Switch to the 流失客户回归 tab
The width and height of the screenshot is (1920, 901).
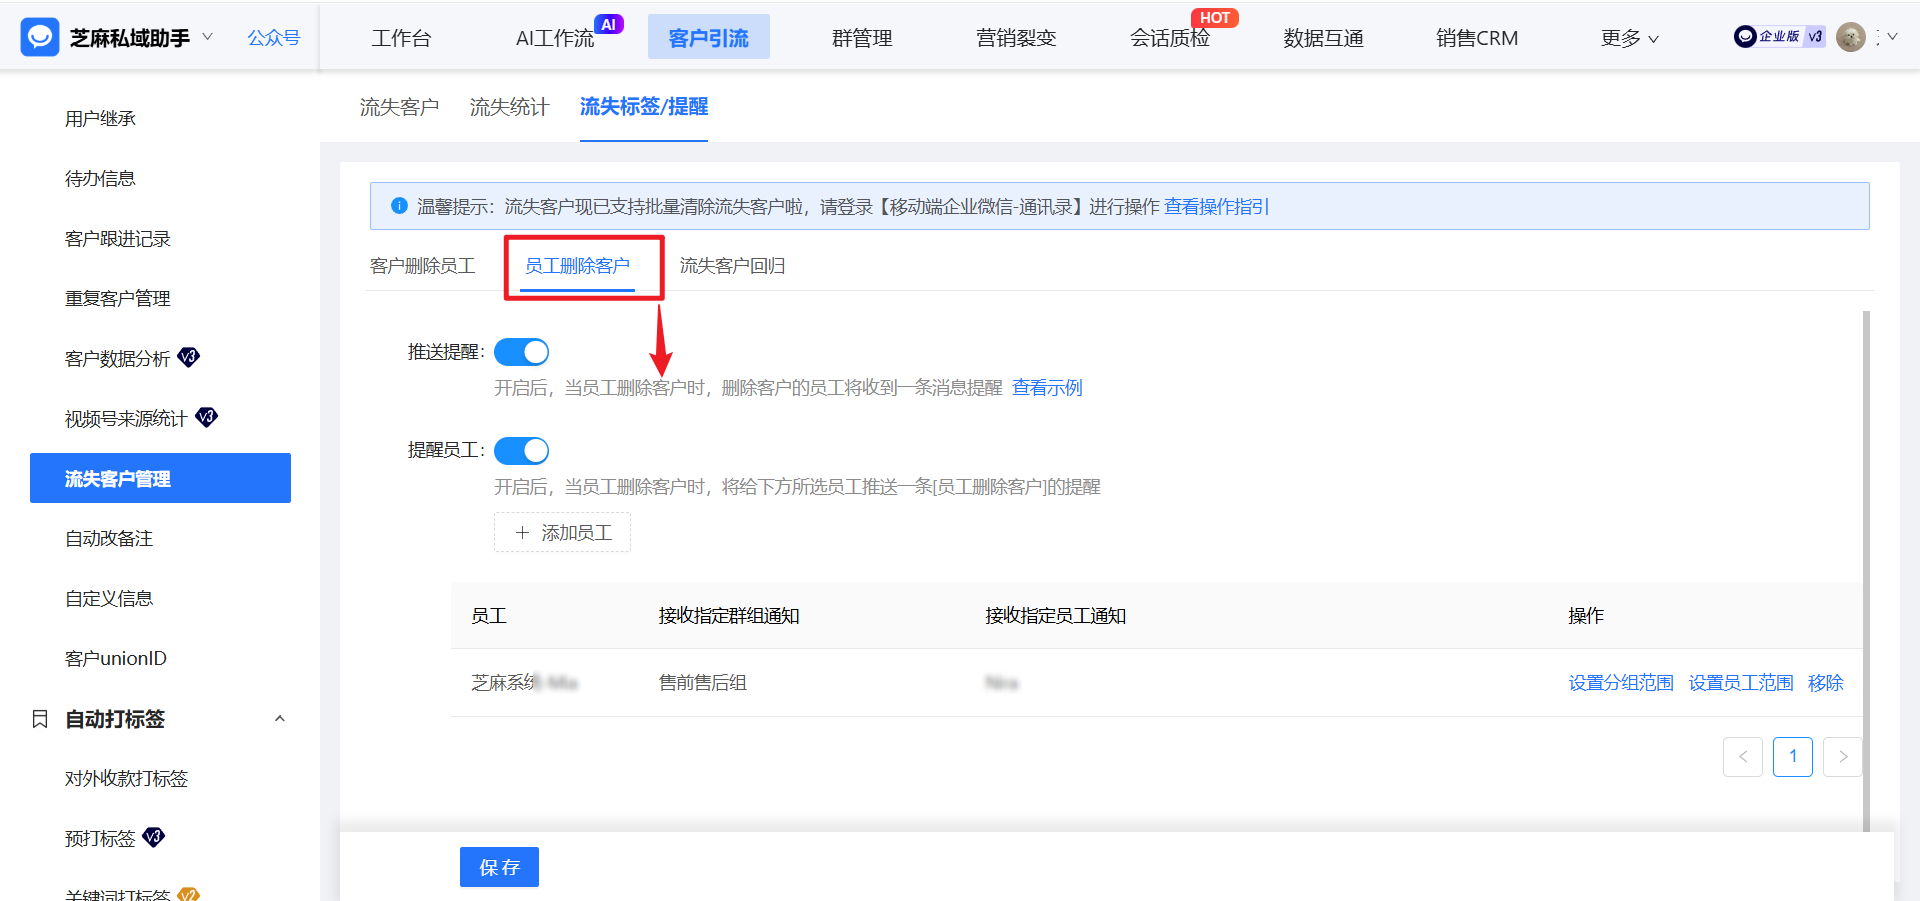click(x=733, y=266)
